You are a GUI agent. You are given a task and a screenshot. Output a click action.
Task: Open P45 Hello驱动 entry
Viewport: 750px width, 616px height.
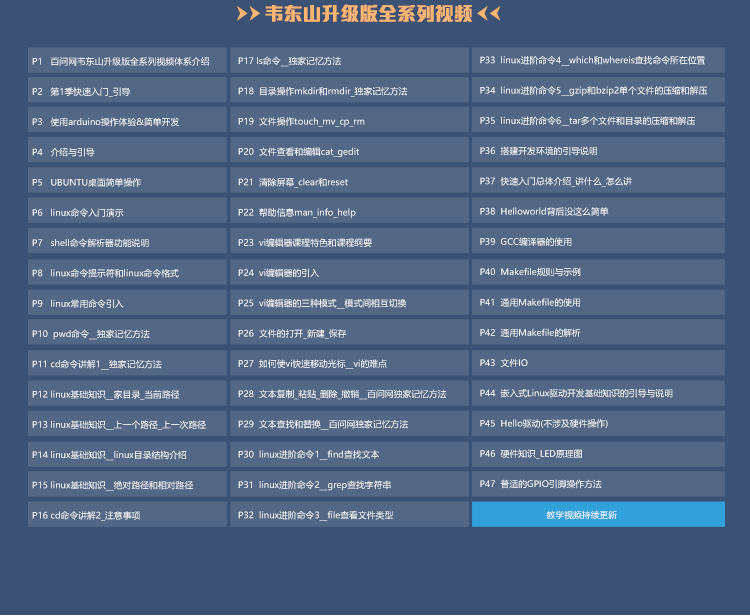point(598,423)
